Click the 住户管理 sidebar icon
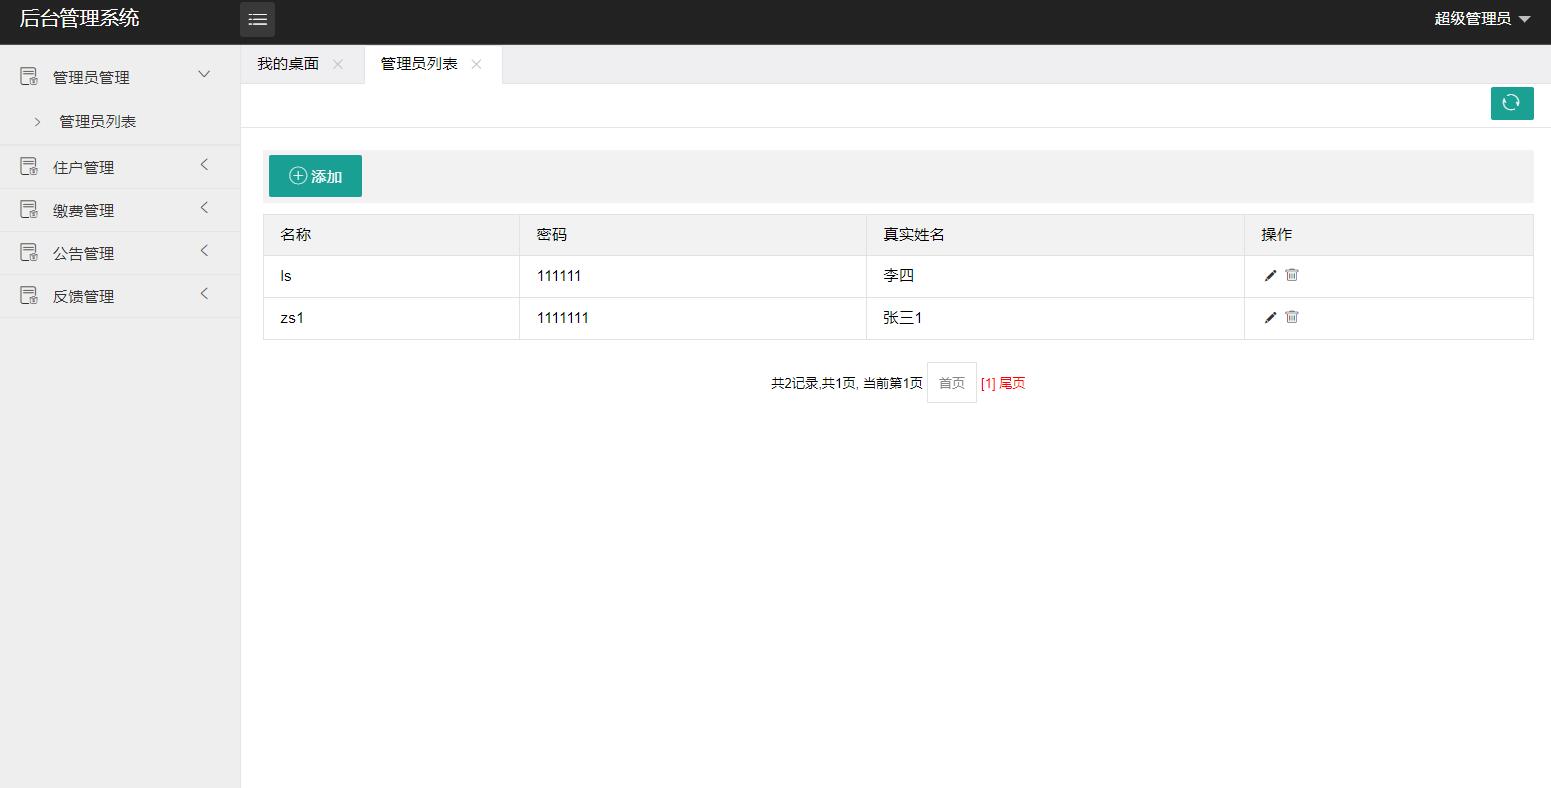Image resolution: width=1551 pixels, height=788 pixels. (x=28, y=166)
